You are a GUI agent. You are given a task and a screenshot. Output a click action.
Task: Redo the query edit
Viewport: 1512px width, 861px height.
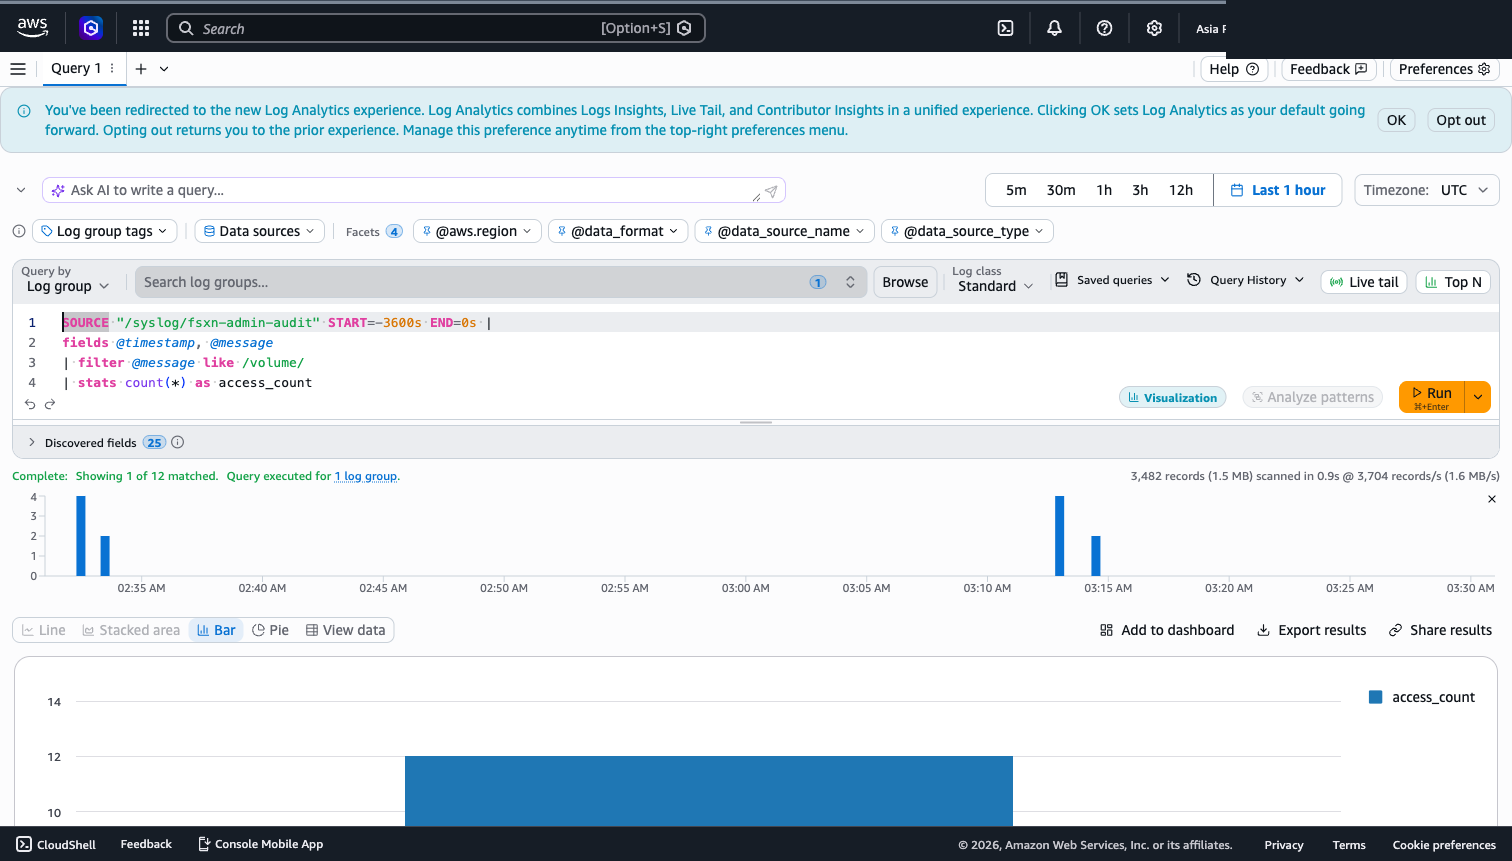[x=50, y=404]
